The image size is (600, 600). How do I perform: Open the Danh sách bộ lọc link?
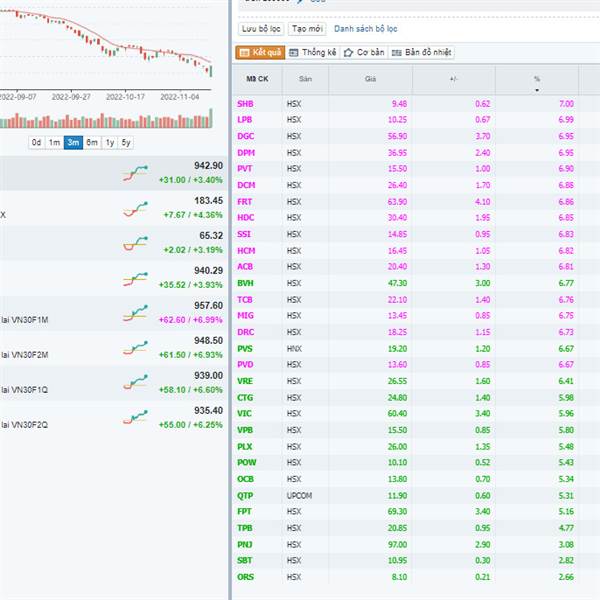click(x=365, y=29)
